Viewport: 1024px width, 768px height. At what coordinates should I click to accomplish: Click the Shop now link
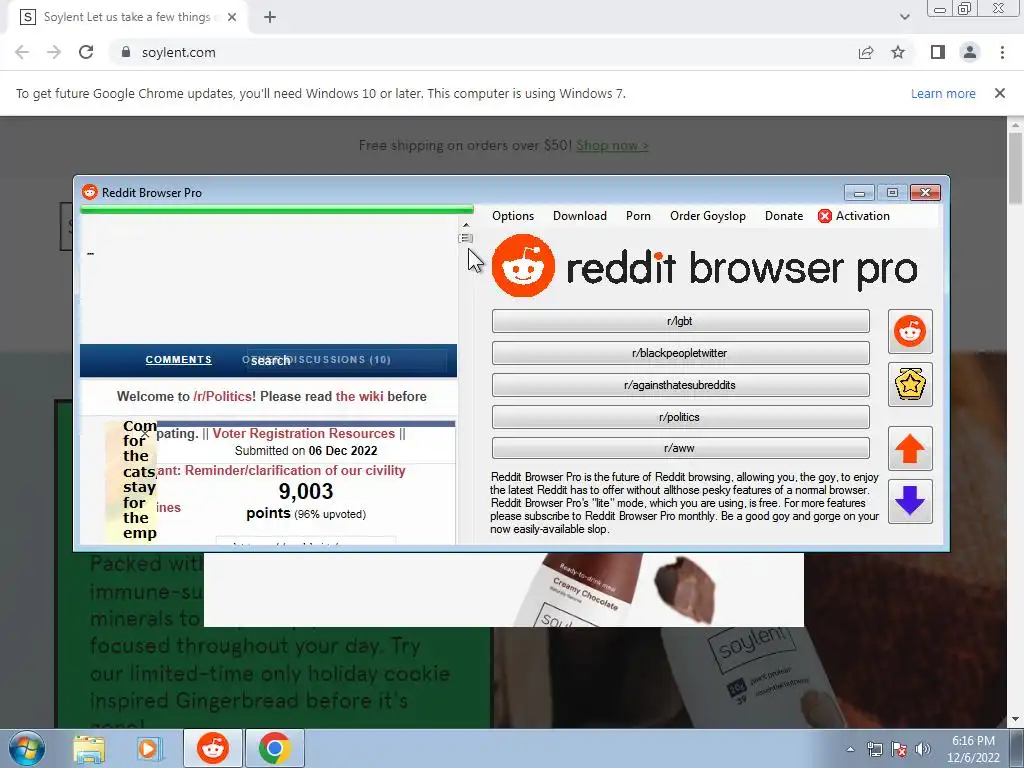point(612,146)
